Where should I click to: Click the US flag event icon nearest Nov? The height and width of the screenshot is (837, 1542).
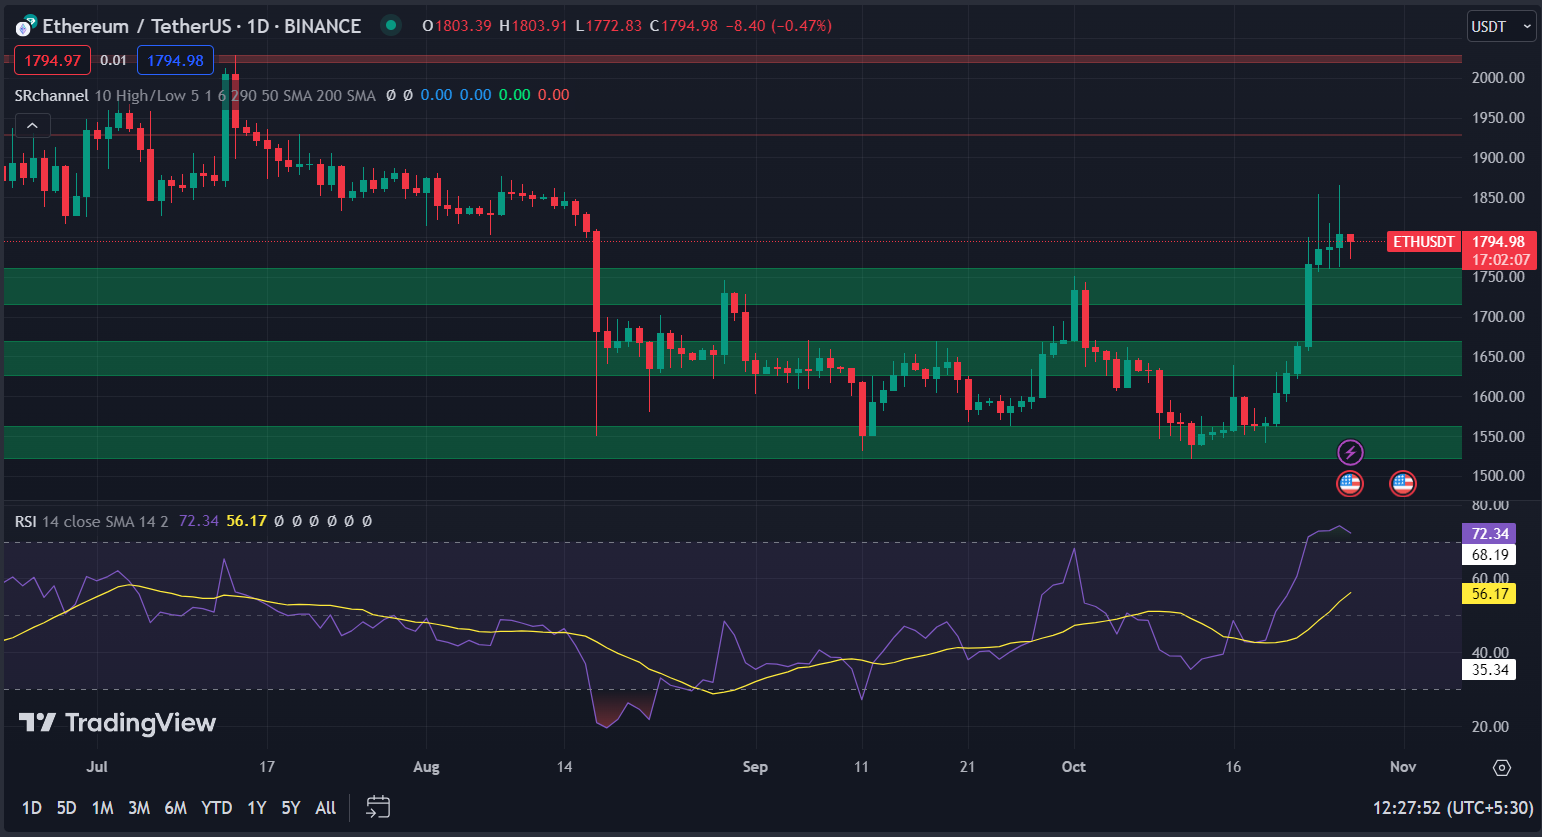pos(1403,484)
